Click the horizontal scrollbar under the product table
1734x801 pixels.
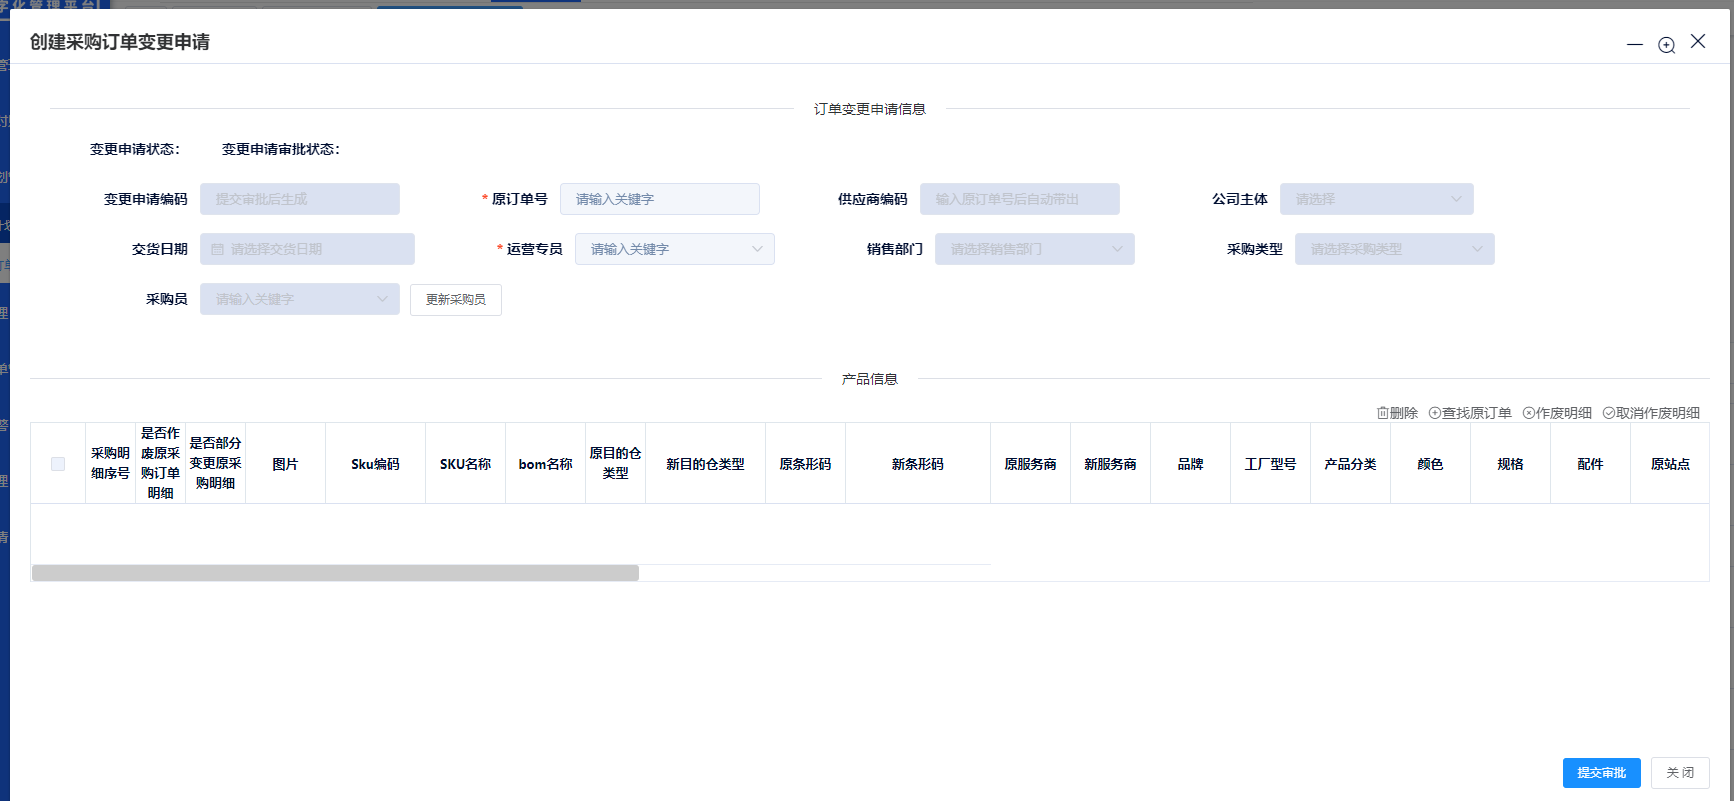335,573
